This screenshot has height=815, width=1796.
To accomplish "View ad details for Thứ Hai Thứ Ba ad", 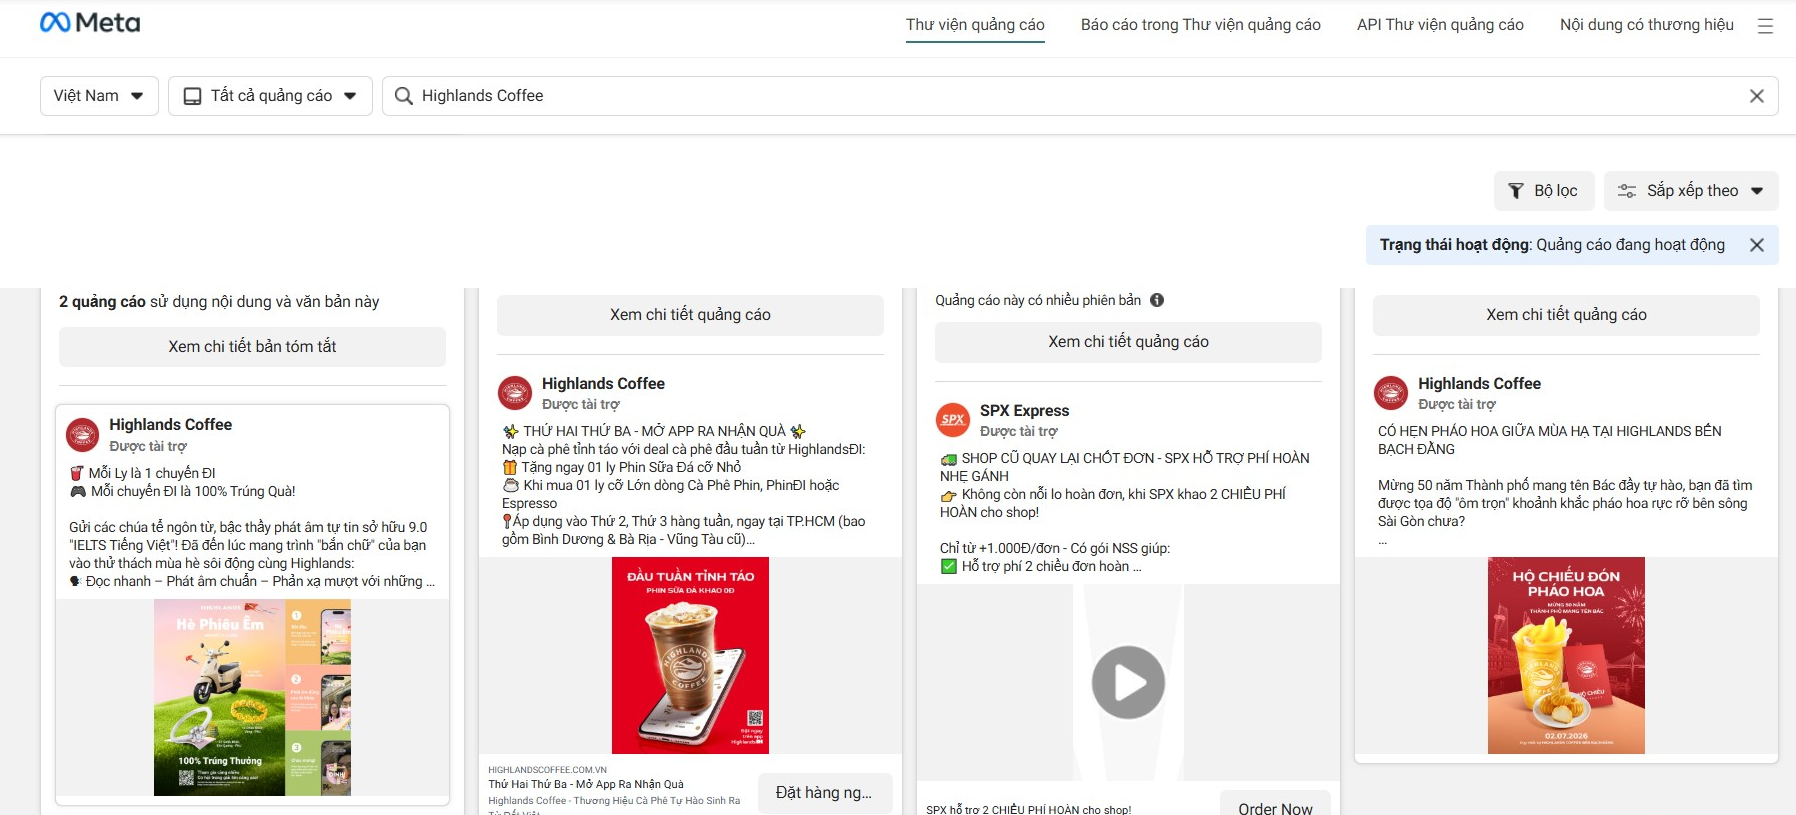I will pos(690,315).
